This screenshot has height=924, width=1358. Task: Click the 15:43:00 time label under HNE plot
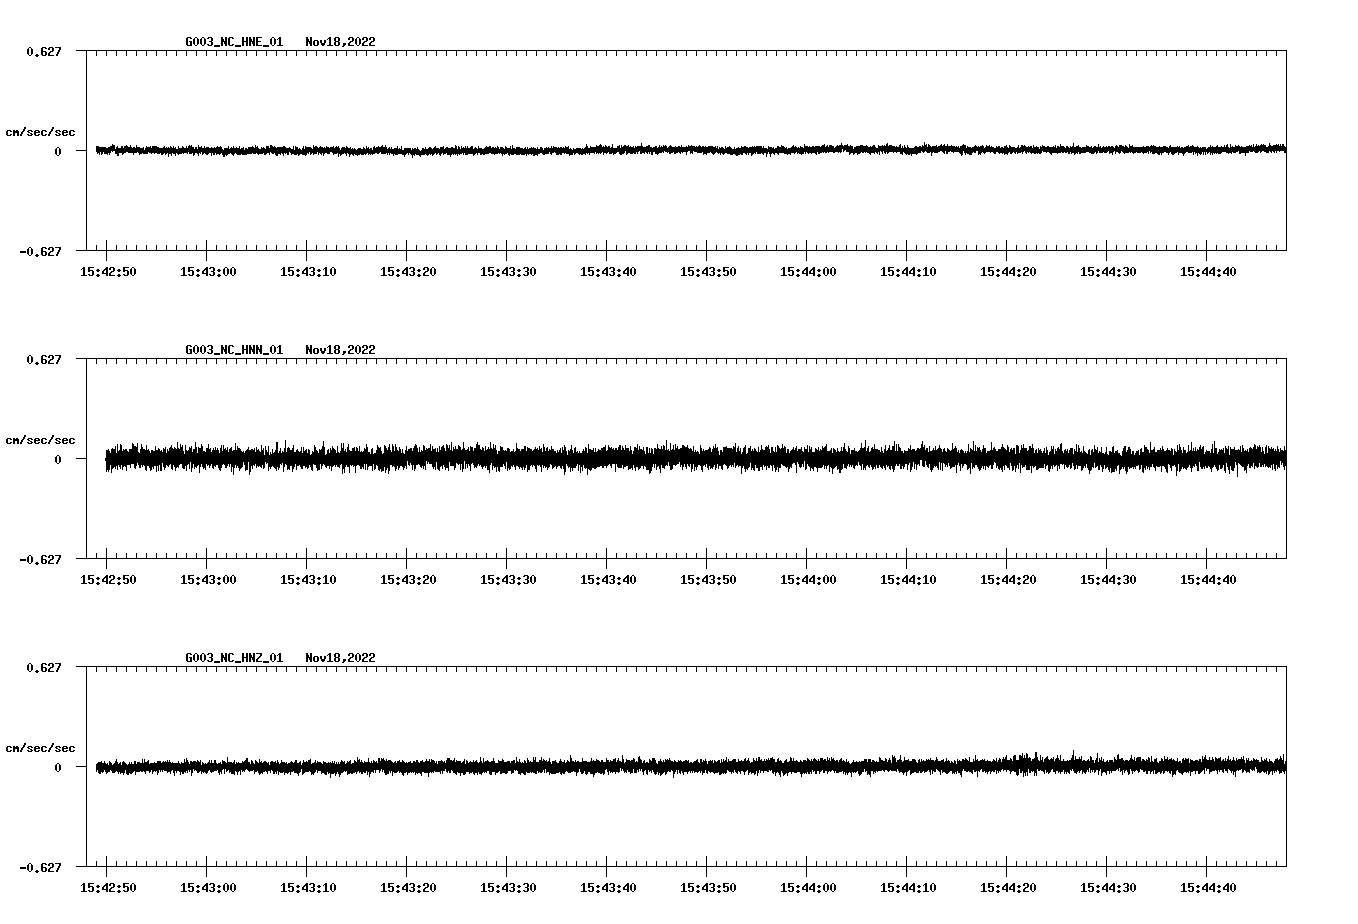(208, 272)
